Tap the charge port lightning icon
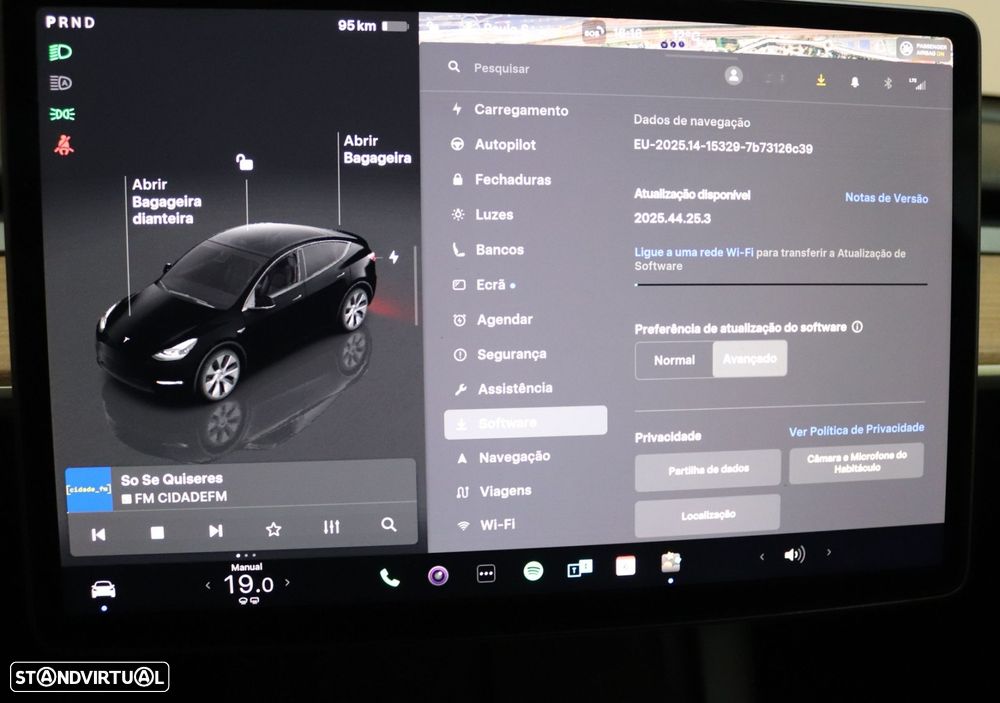The height and width of the screenshot is (703, 1000). (394, 256)
